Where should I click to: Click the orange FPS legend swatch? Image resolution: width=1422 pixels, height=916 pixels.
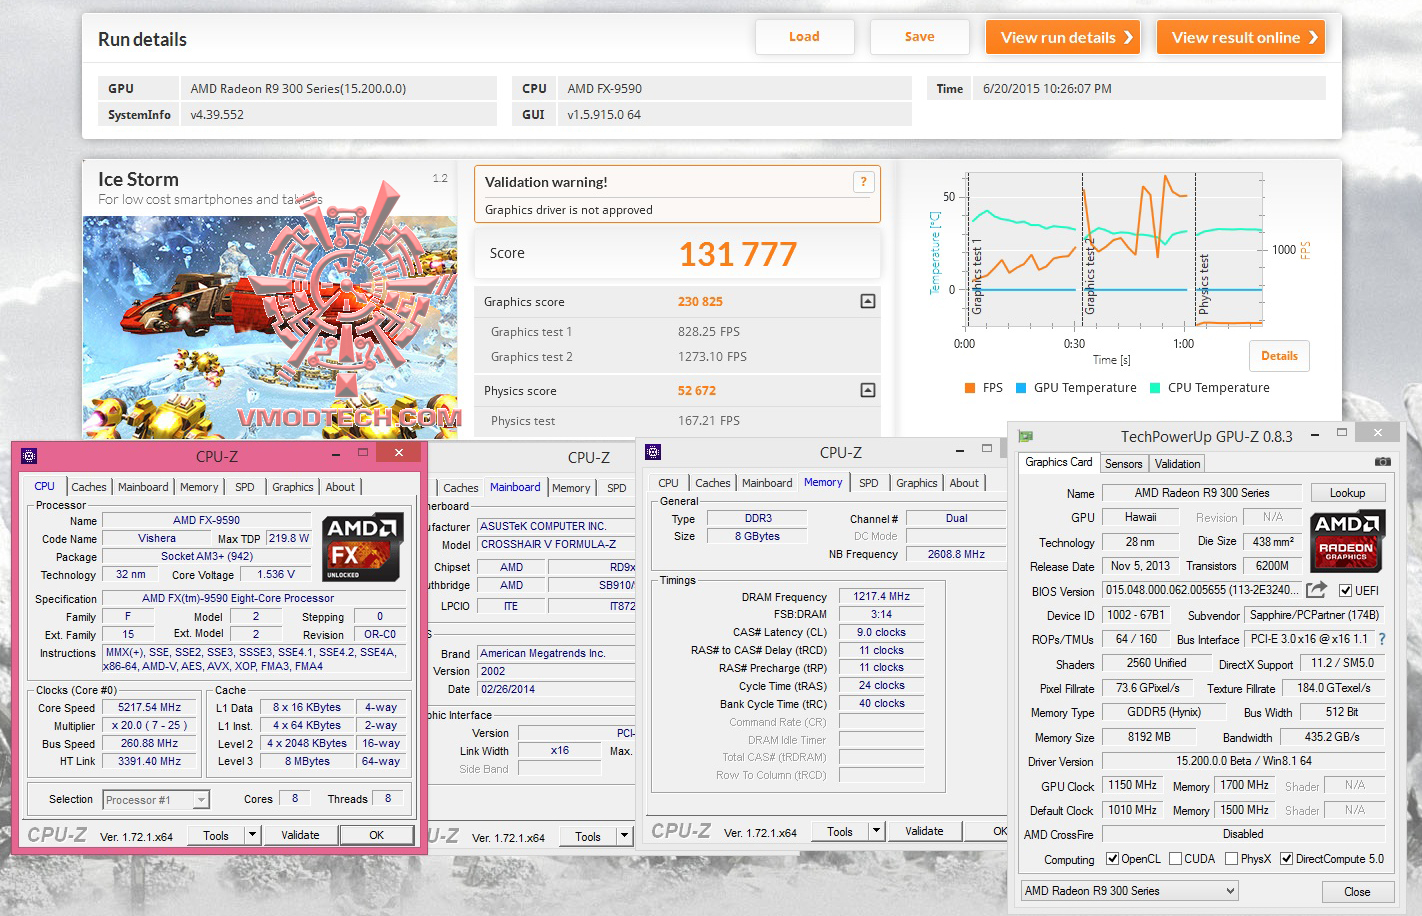970,388
